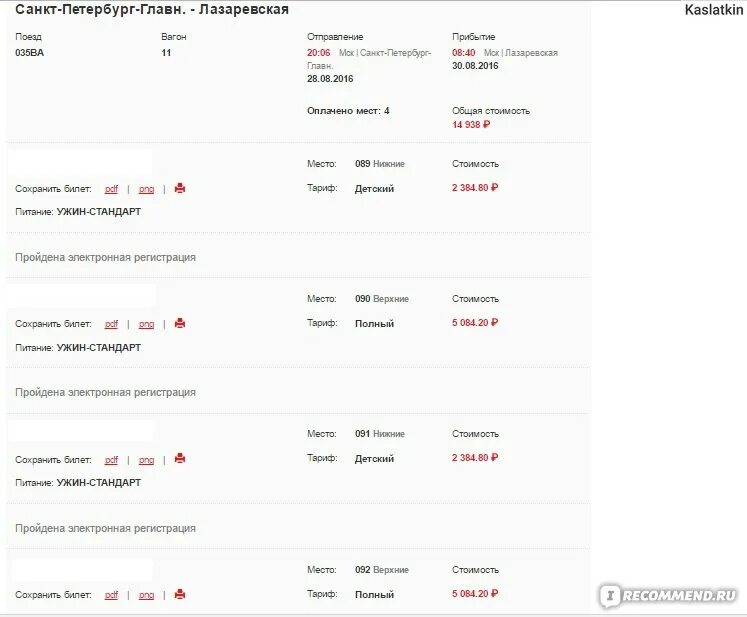This screenshot has height=617, width=747.
Task: Click the iRecommend.ru watermark logo
Action: pyautogui.click(x=668, y=595)
